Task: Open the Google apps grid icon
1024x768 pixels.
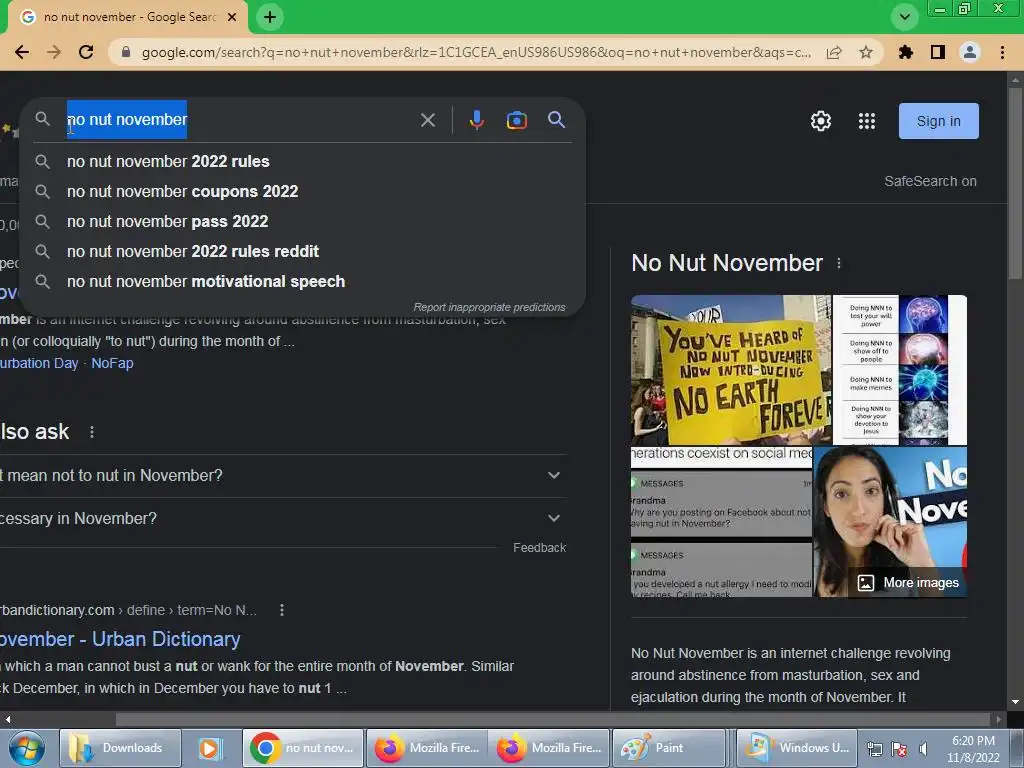Action: [x=867, y=121]
